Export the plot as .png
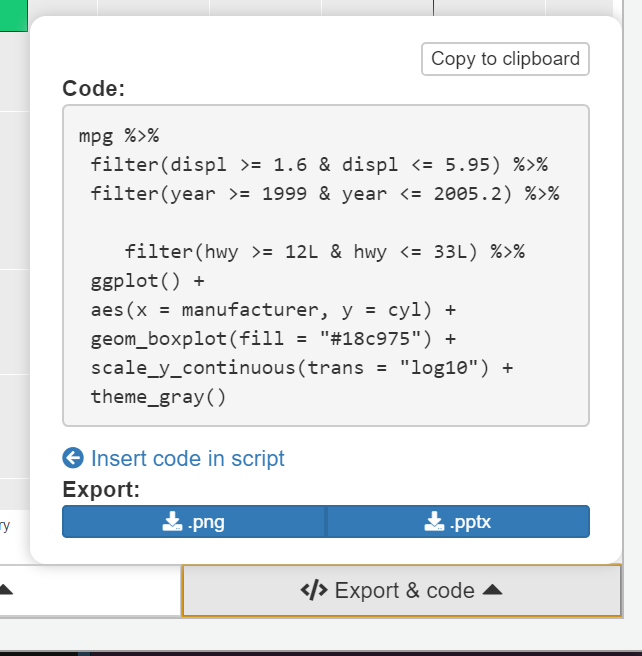 [x=194, y=522]
